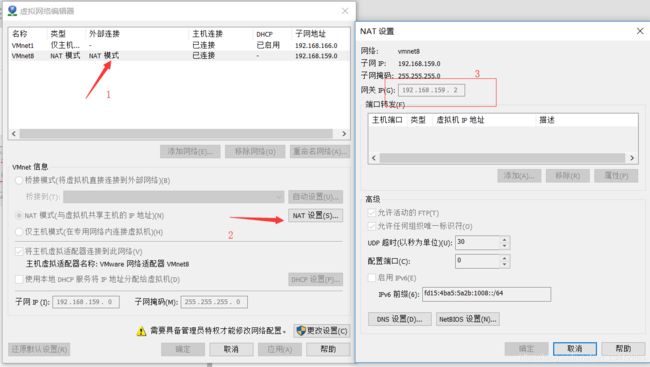The image size is (650, 367).
Task: Toggle 启用 IPv6 checkbox
Action: tap(371, 278)
